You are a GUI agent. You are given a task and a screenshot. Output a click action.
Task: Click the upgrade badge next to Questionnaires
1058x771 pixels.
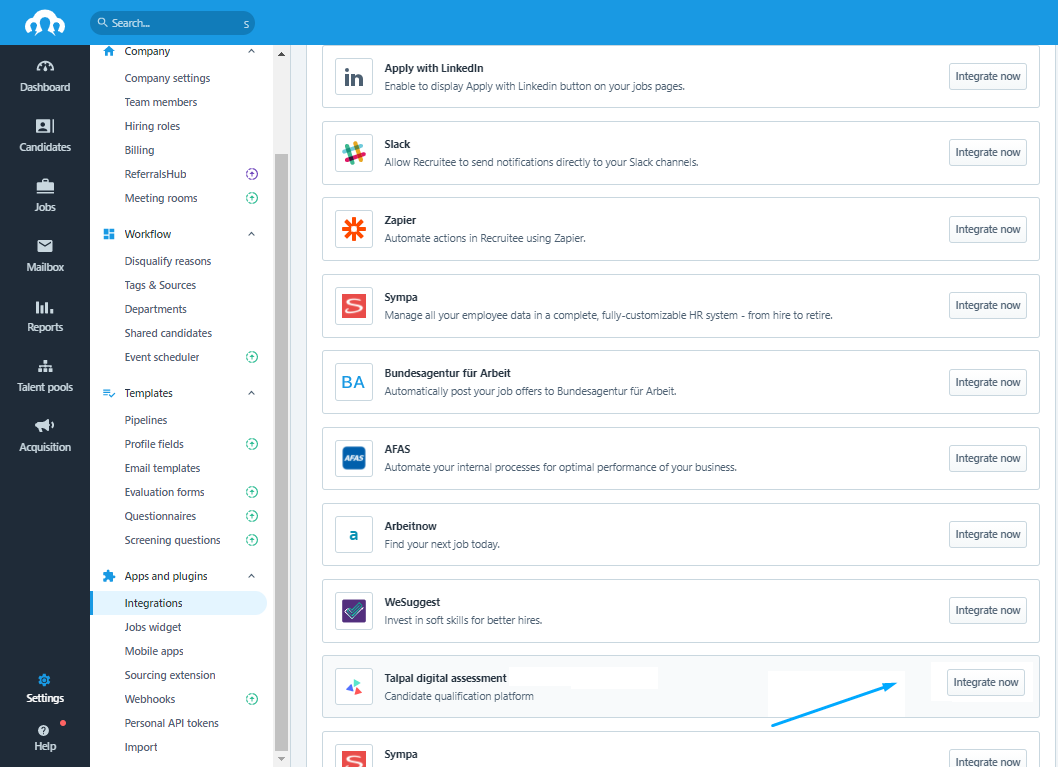252,516
